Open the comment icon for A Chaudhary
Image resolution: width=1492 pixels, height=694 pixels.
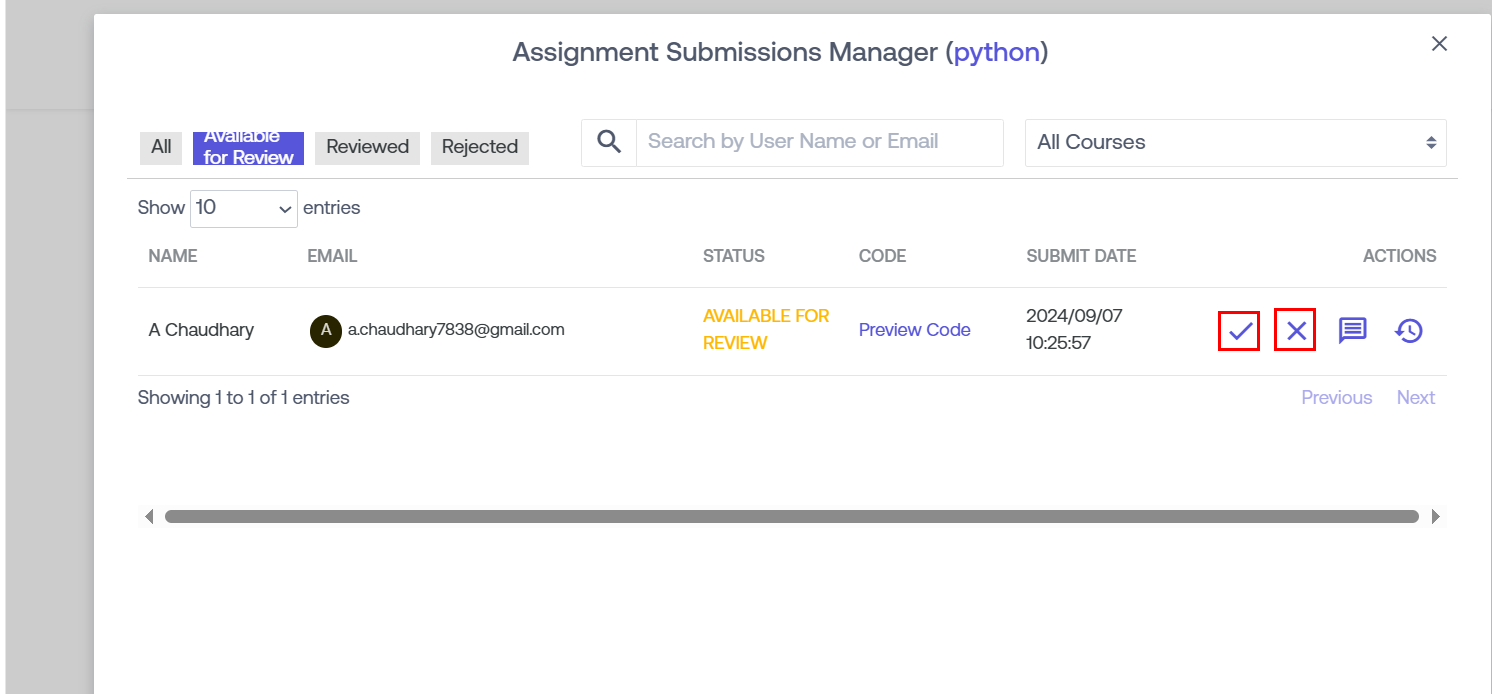click(x=1352, y=331)
